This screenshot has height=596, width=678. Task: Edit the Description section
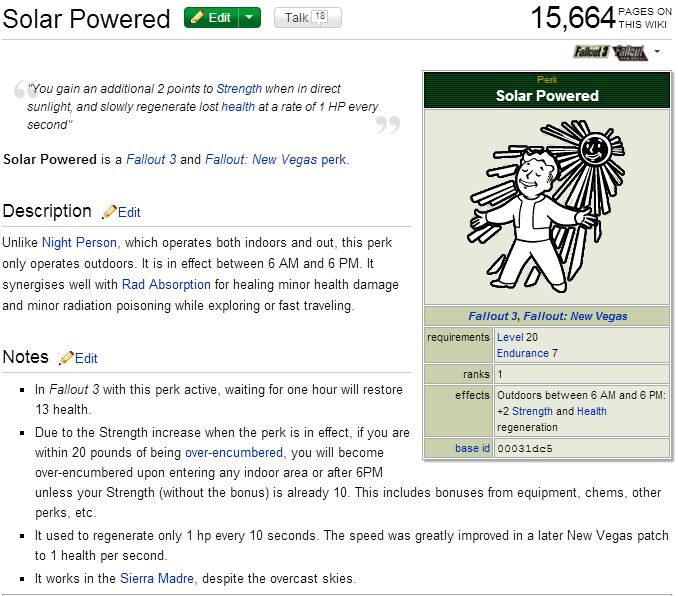pos(129,212)
